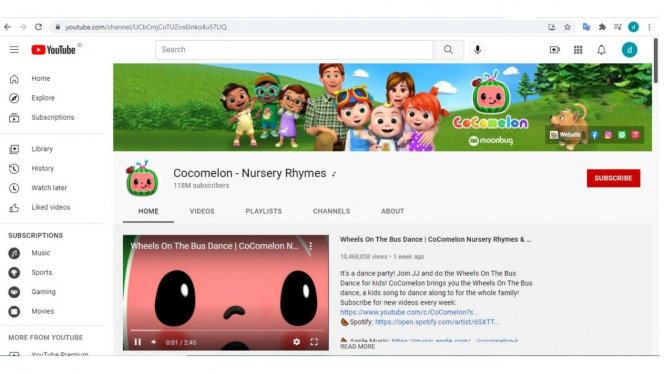Enter fullscreen on the video player
The image size is (665, 374).
pos(314,342)
